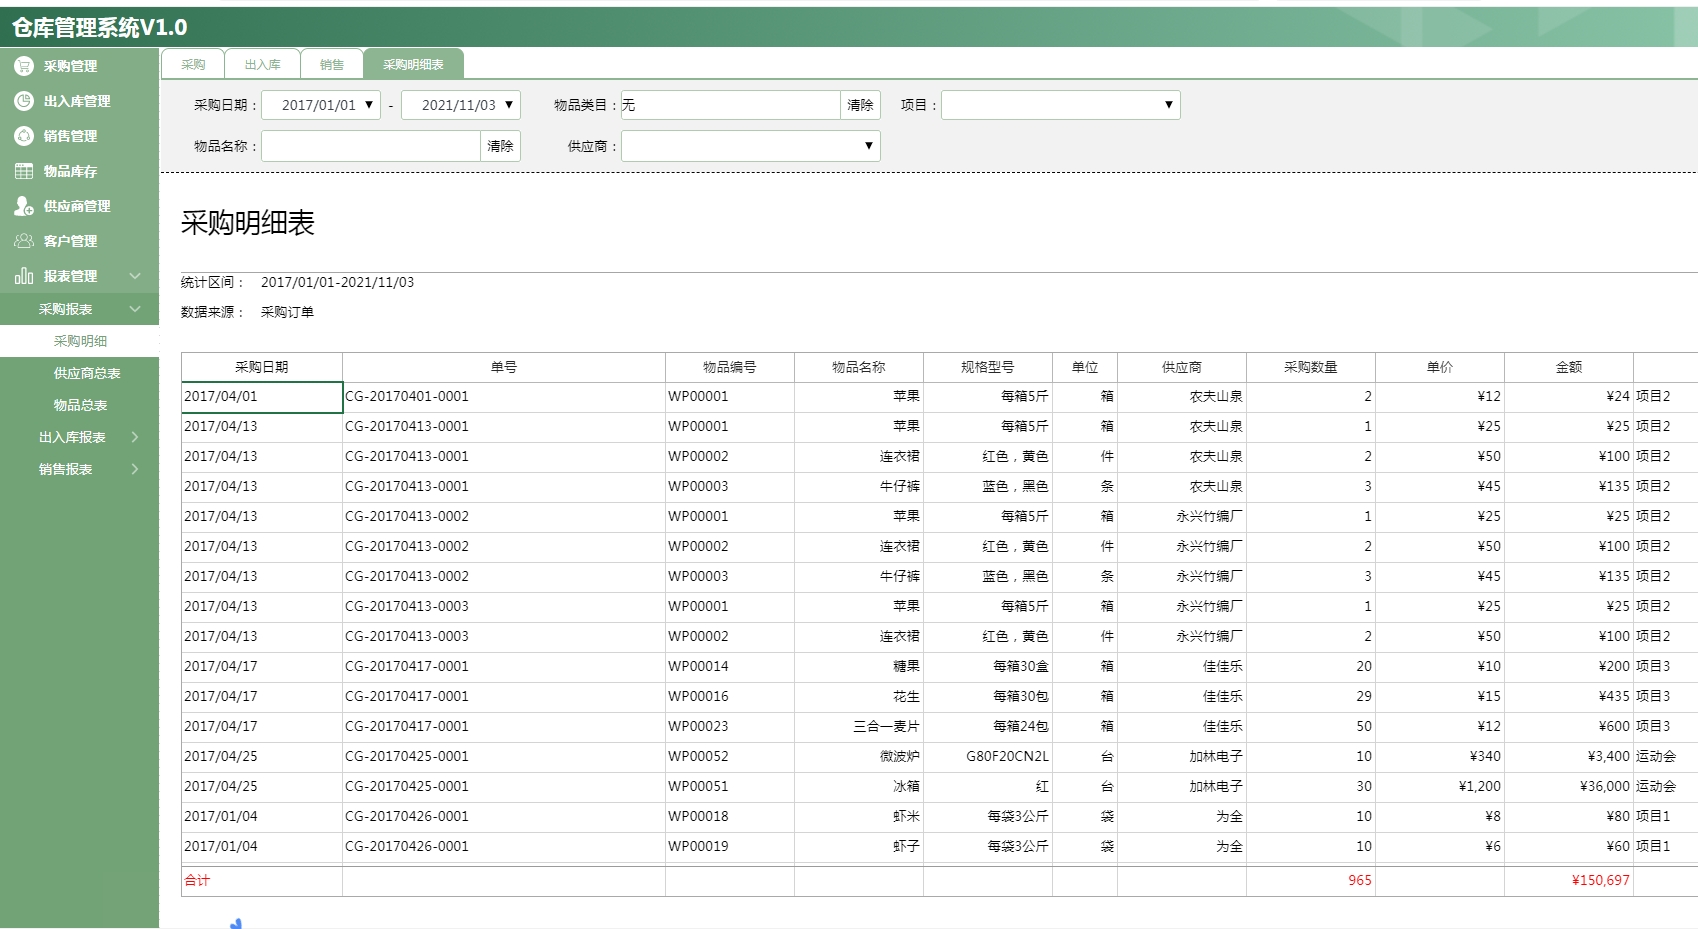Screen dimensions: 1698x929
Task: Select 采购明细 in the report submenu
Action: tap(80, 341)
